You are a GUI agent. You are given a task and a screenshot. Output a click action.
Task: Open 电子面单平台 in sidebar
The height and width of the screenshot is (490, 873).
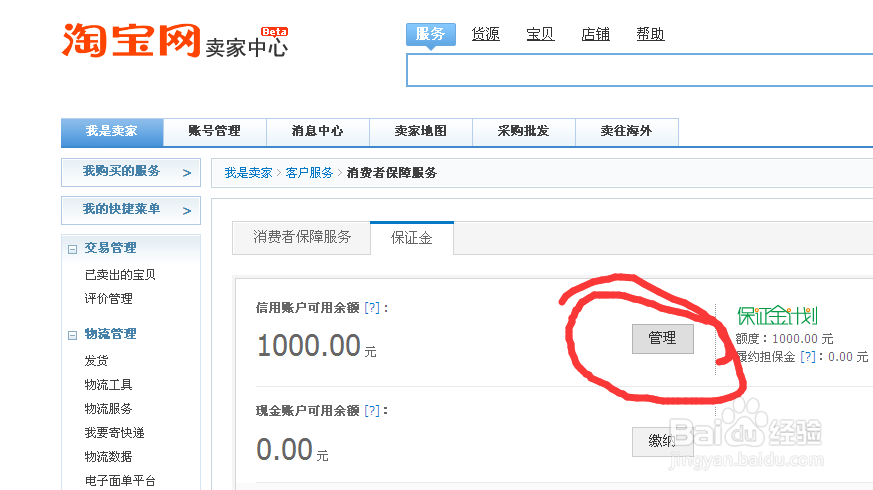120,481
